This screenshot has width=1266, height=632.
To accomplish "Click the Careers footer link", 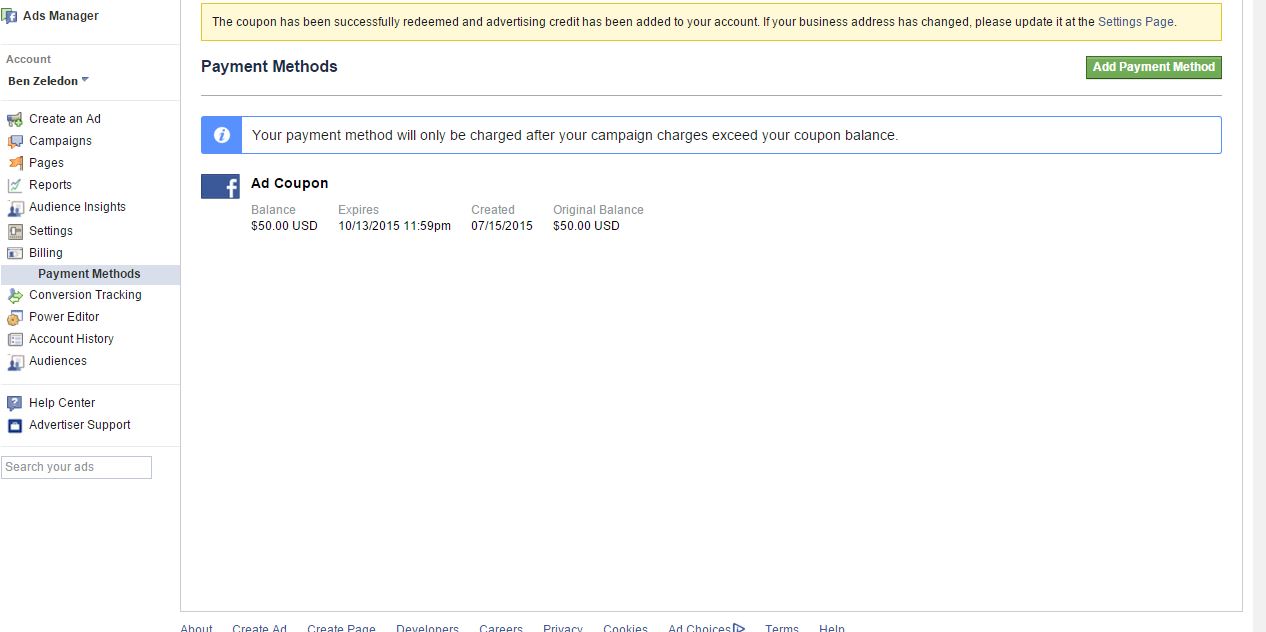I will coord(501,628).
